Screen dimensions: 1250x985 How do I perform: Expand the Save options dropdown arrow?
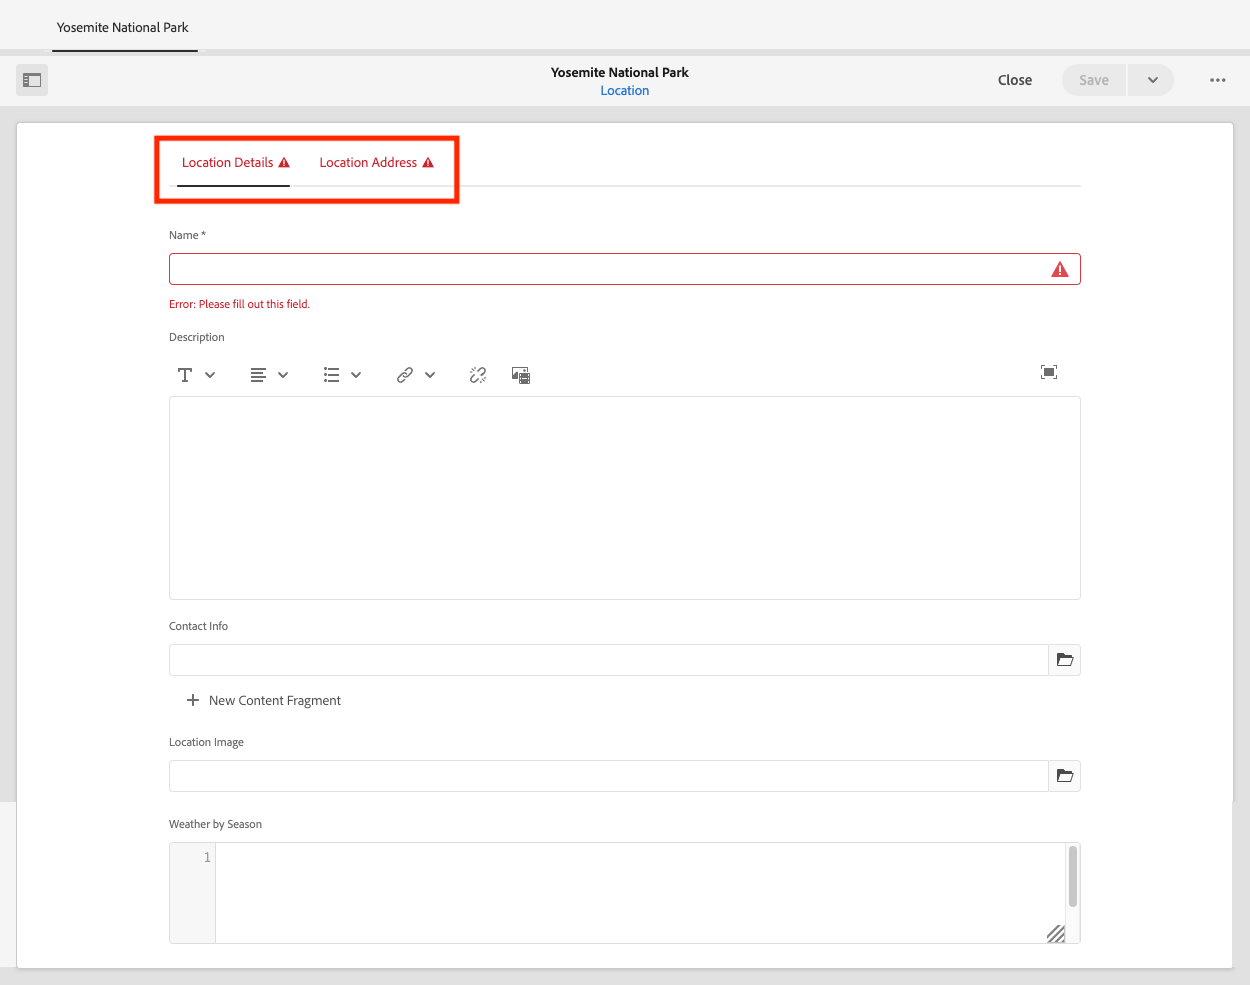(x=1152, y=80)
